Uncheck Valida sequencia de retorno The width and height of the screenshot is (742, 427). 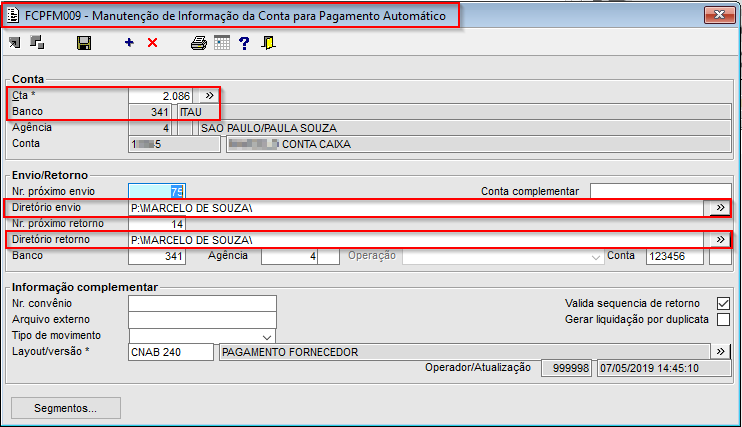pyautogui.click(x=723, y=303)
